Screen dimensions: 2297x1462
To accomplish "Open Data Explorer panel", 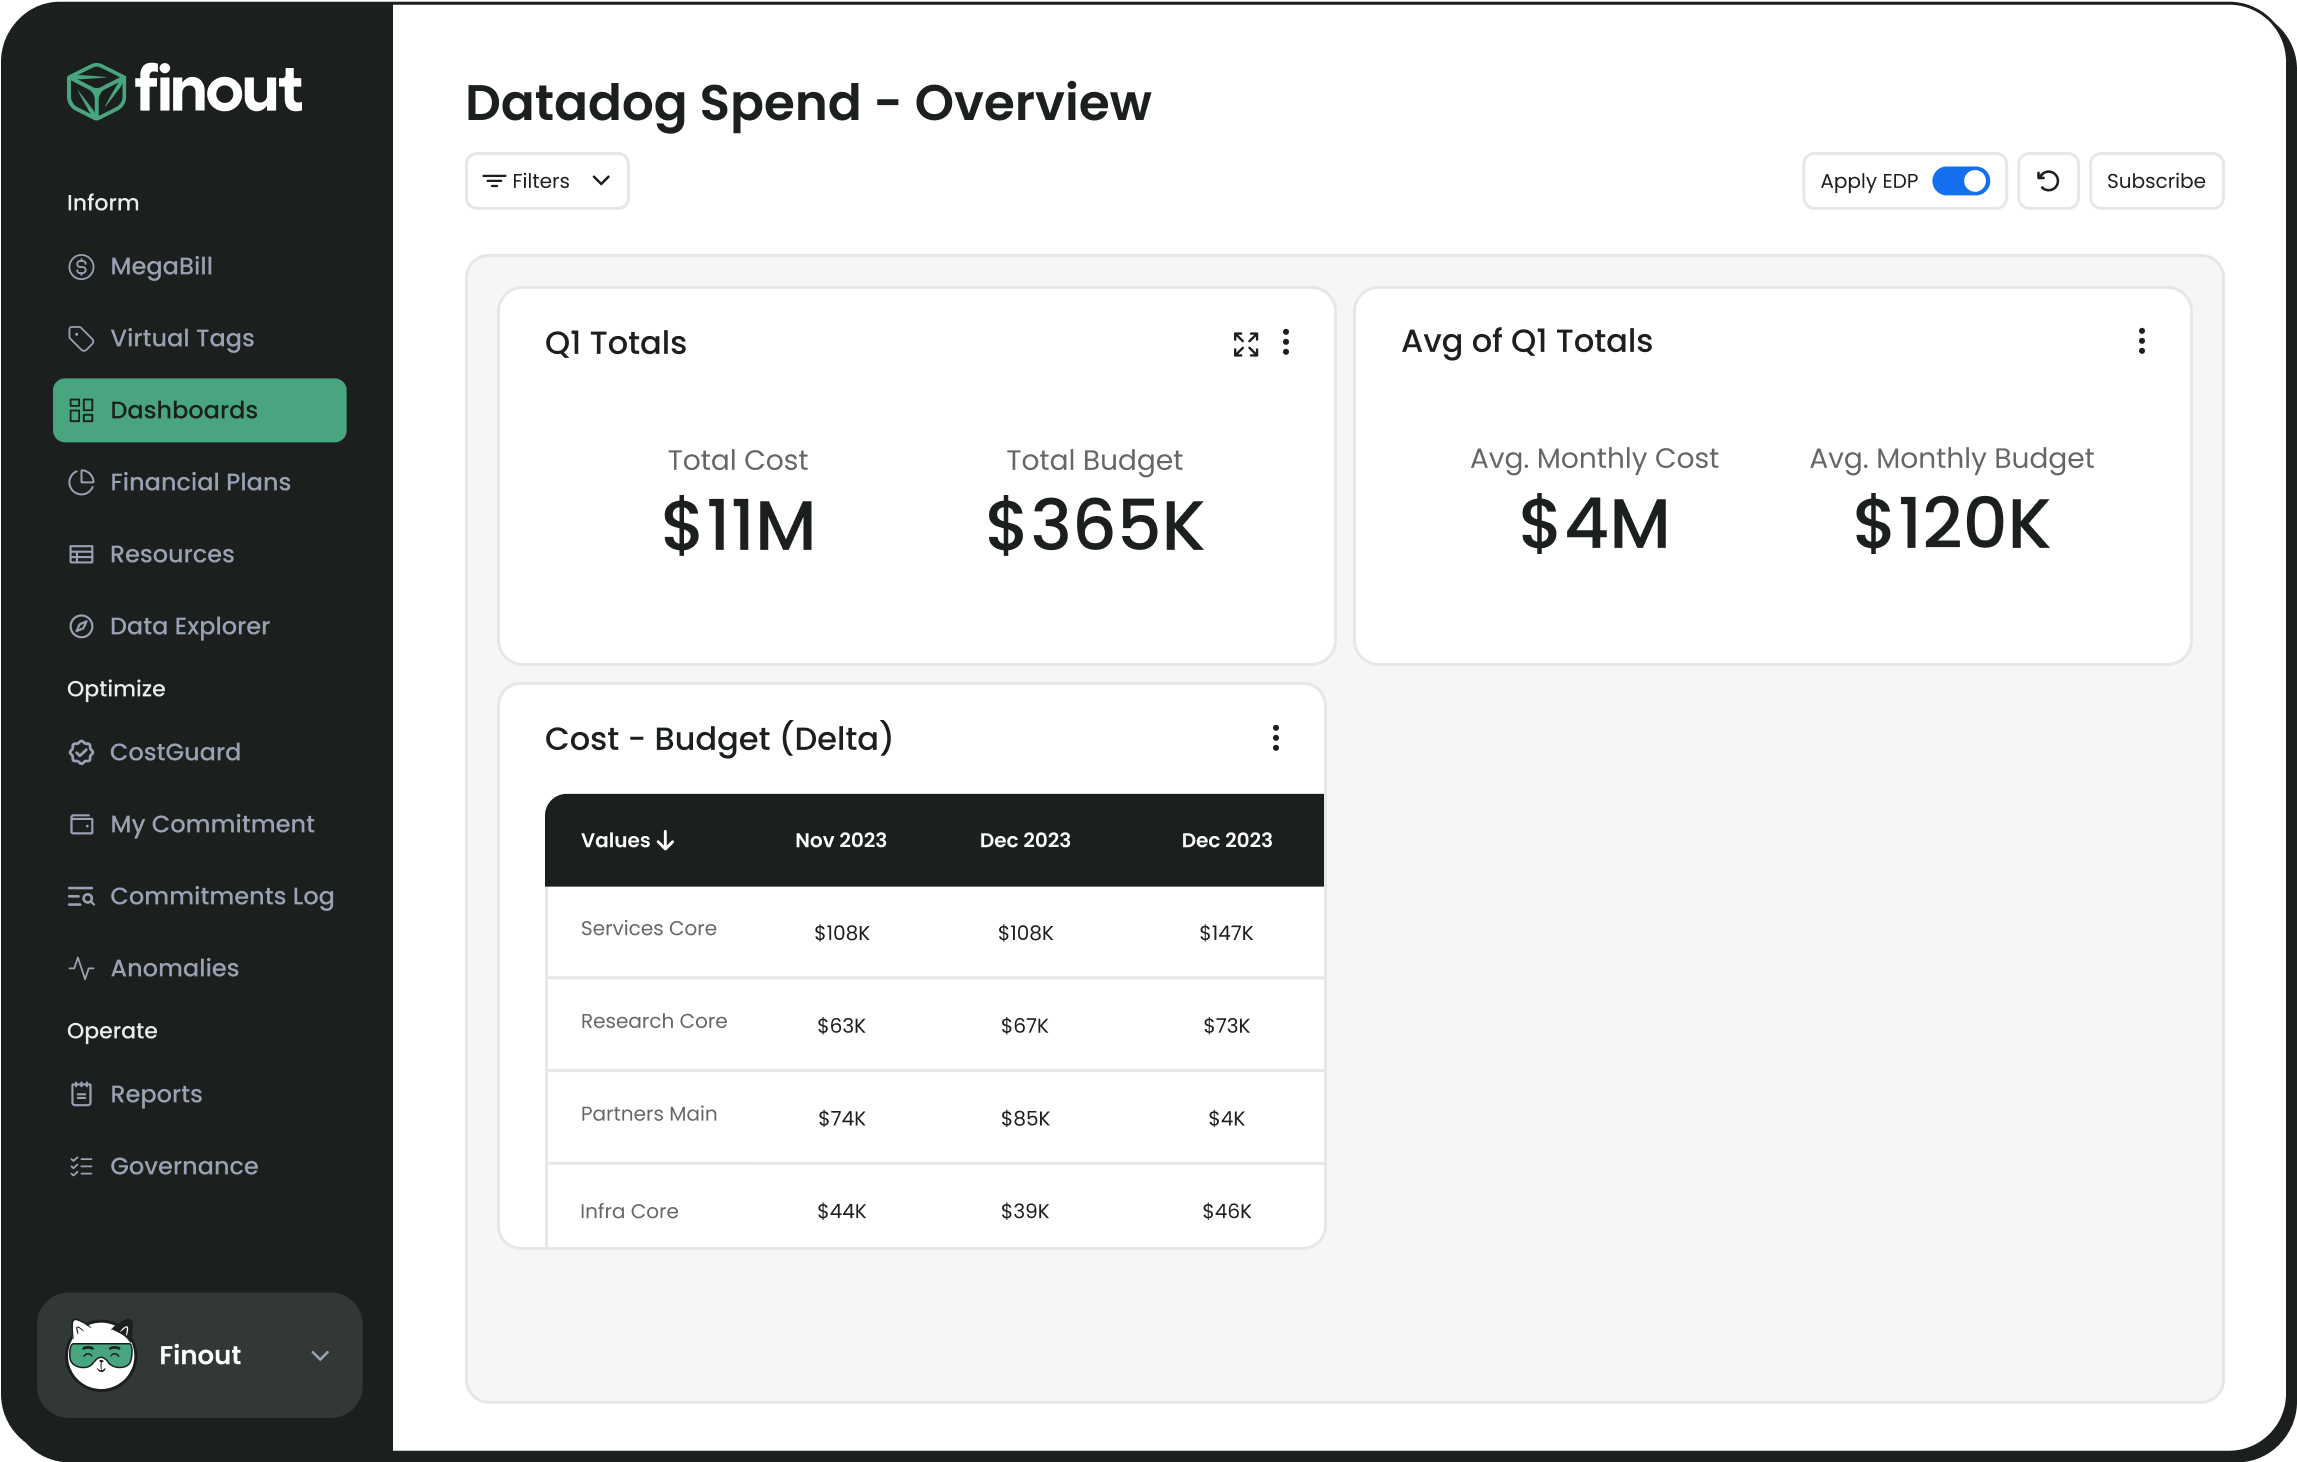I will point(189,626).
